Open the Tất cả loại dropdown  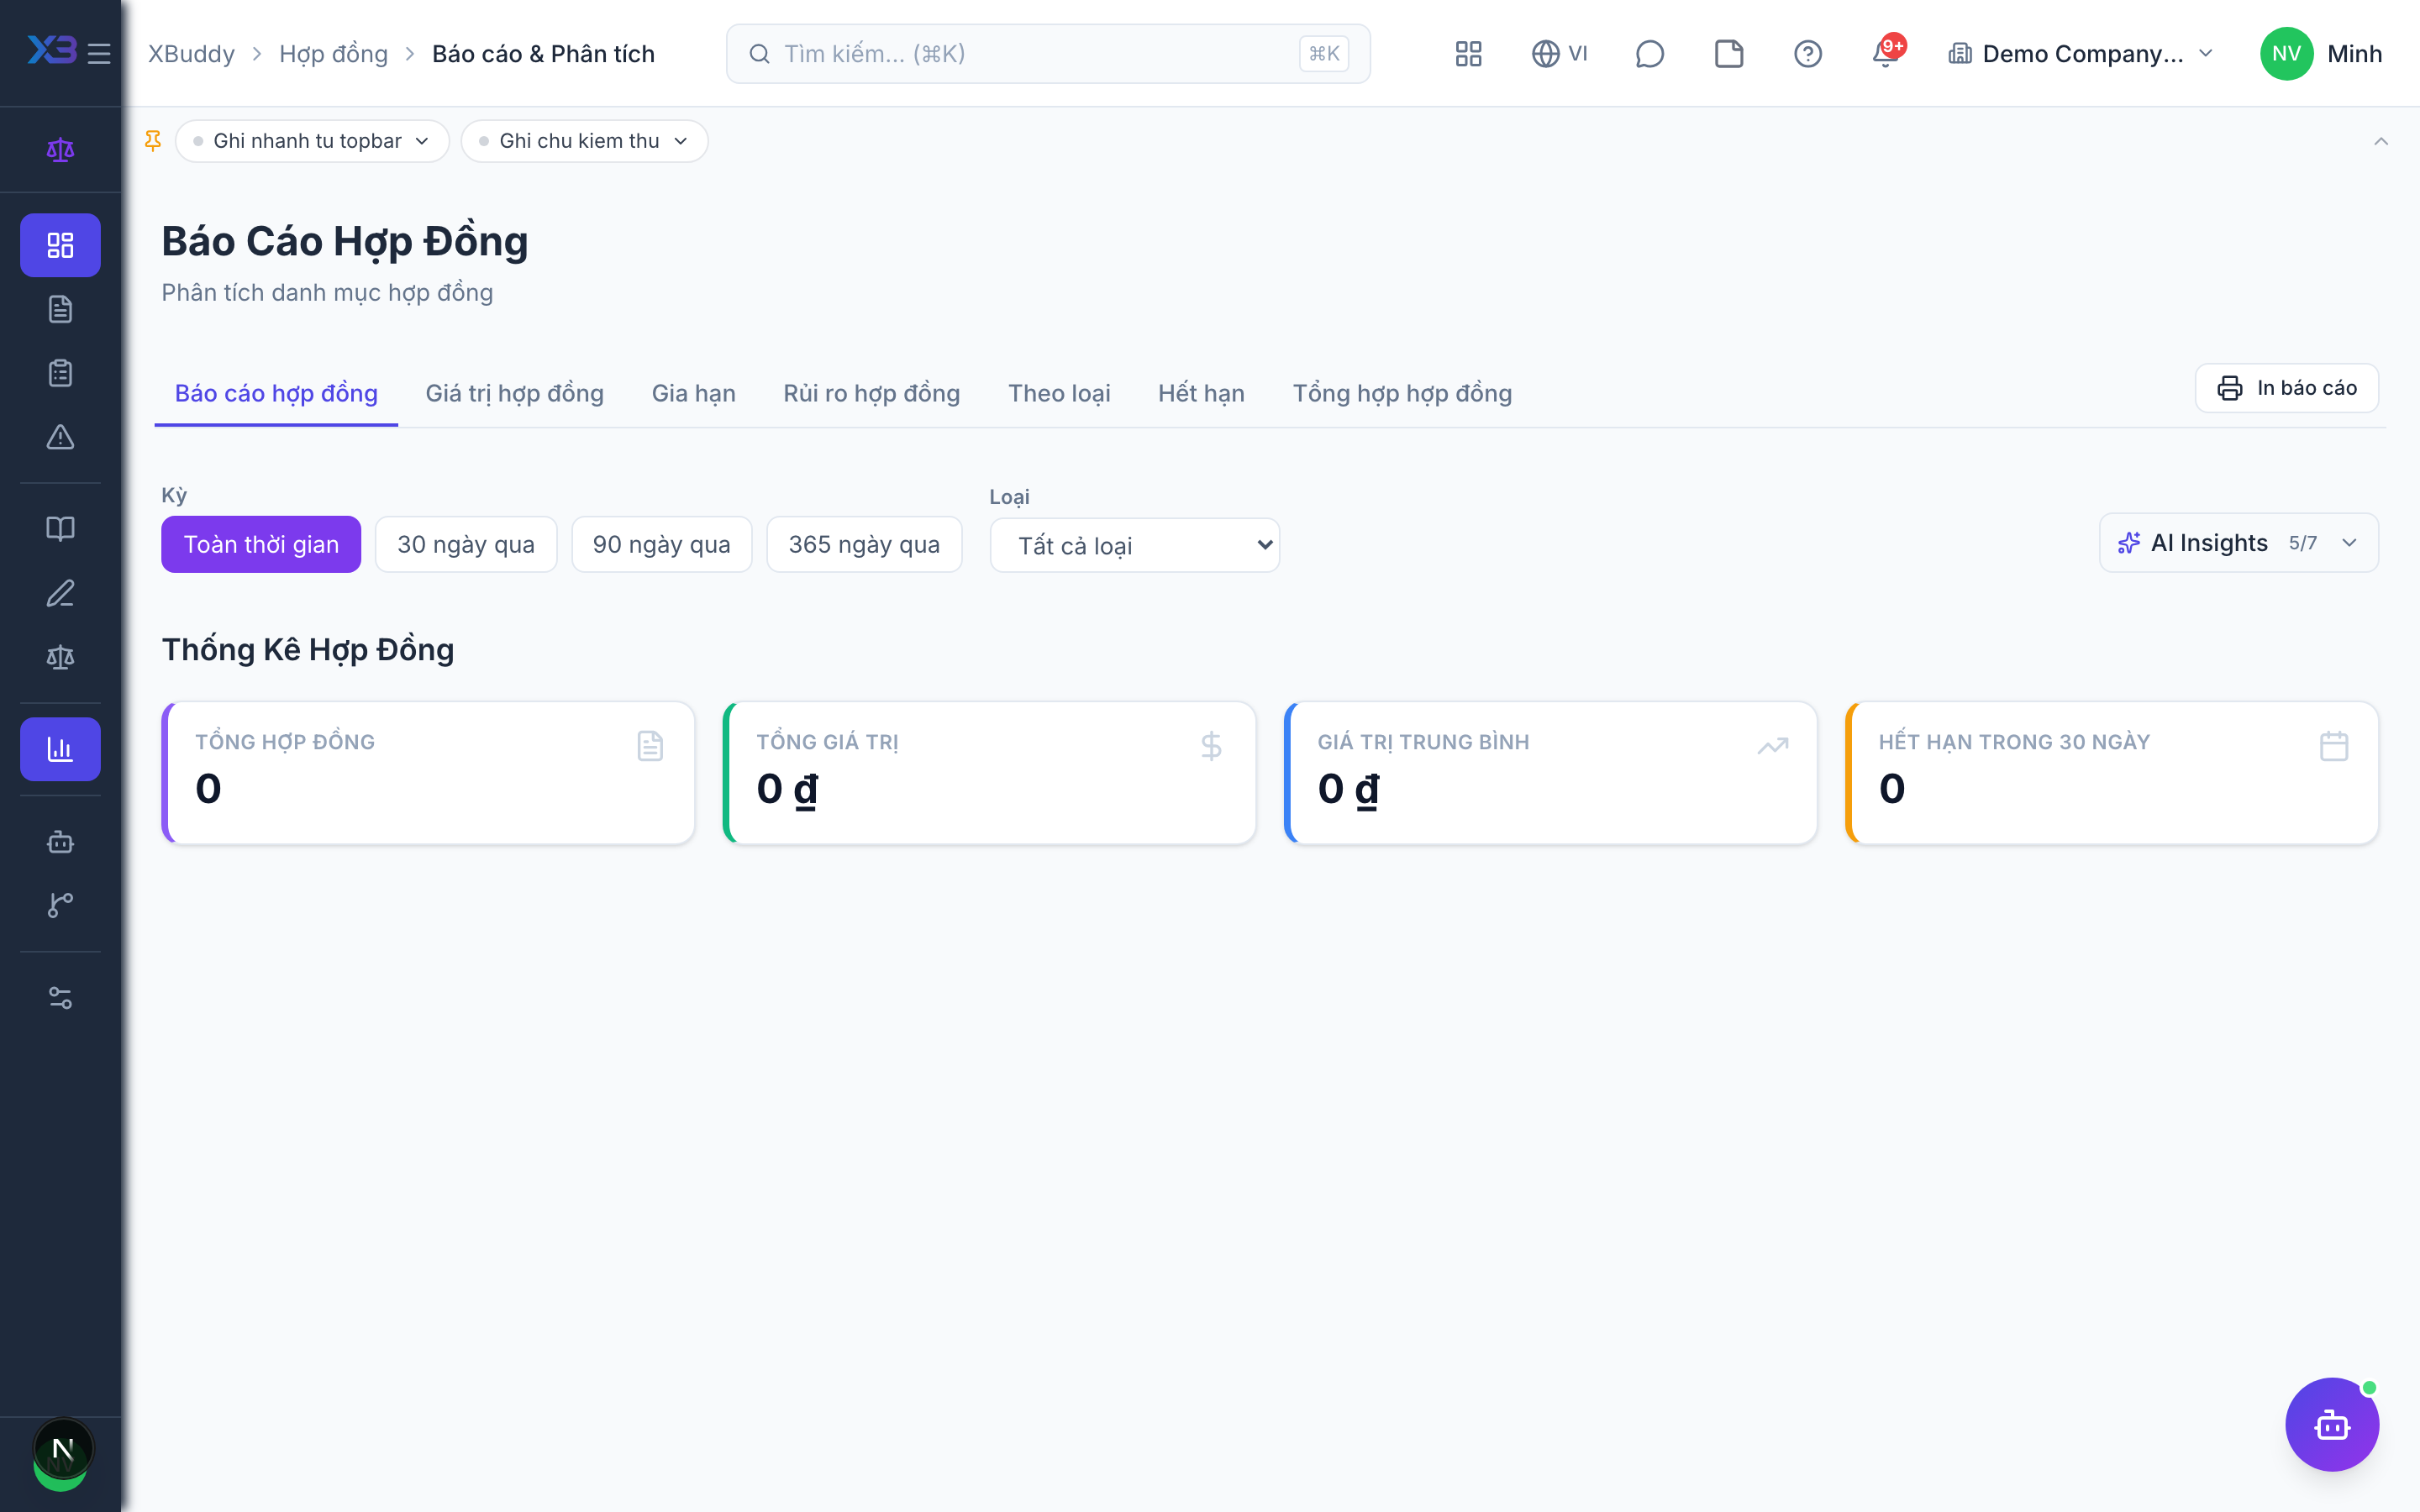pos(1135,545)
